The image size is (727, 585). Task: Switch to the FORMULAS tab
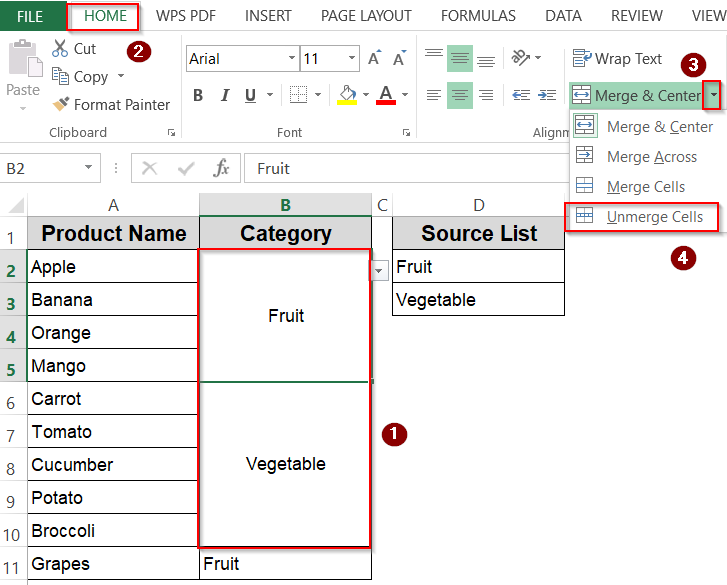[478, 16]
